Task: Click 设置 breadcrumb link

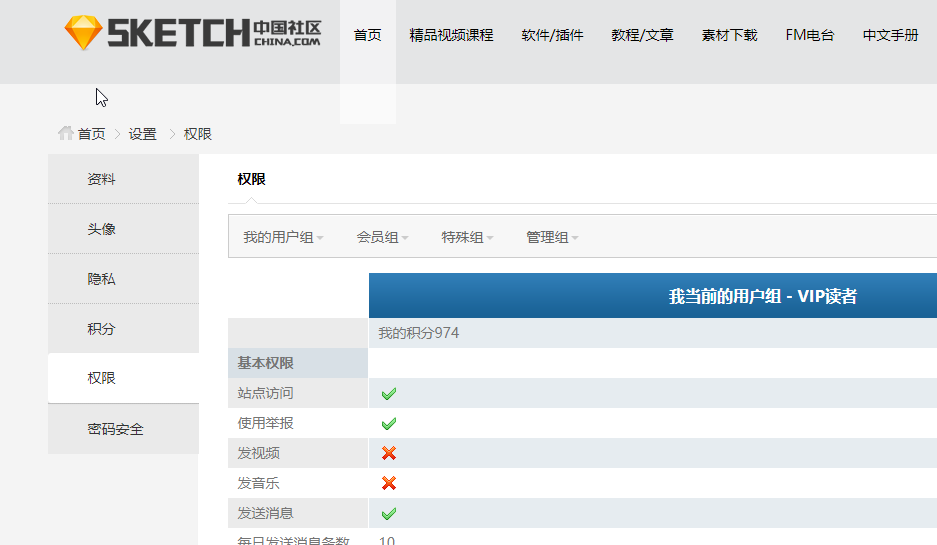Action: click(142, 134)
